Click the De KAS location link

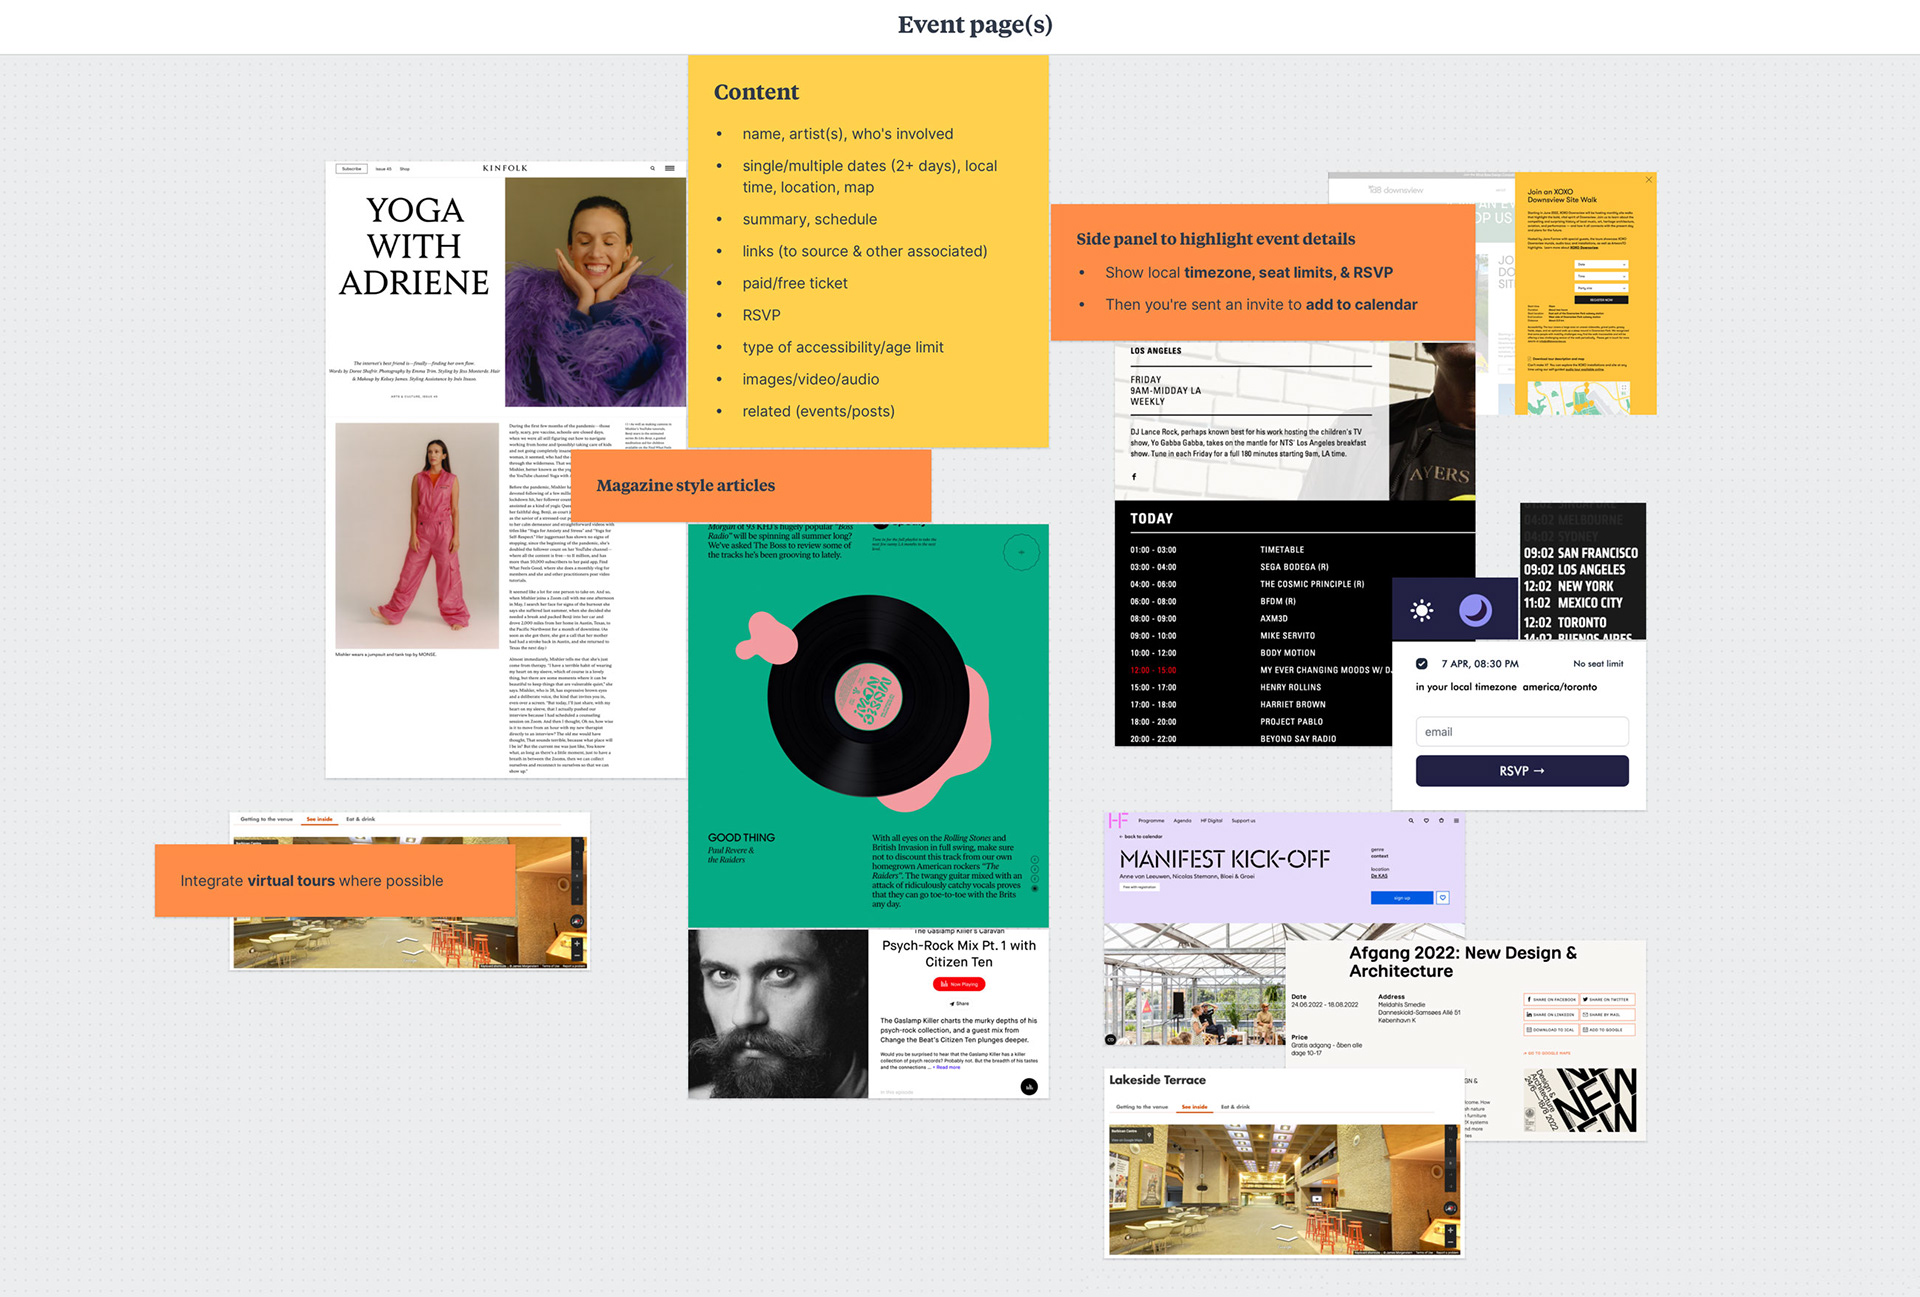[1379, 876]
